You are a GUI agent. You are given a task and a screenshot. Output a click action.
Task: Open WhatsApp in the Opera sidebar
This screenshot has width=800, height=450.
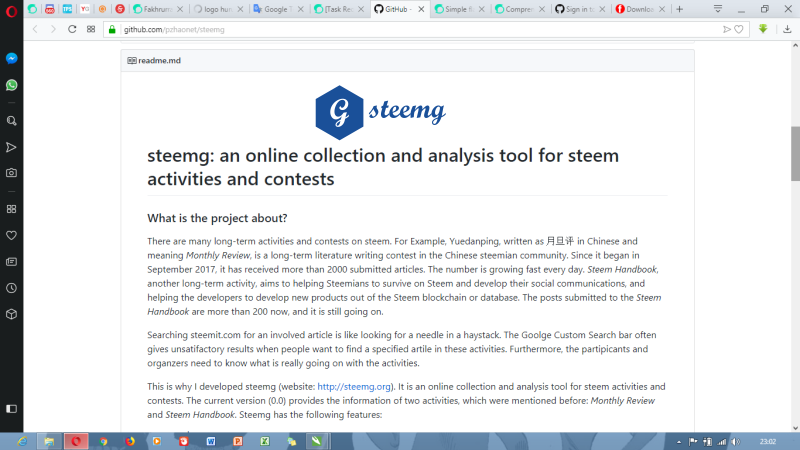point(11,85)
